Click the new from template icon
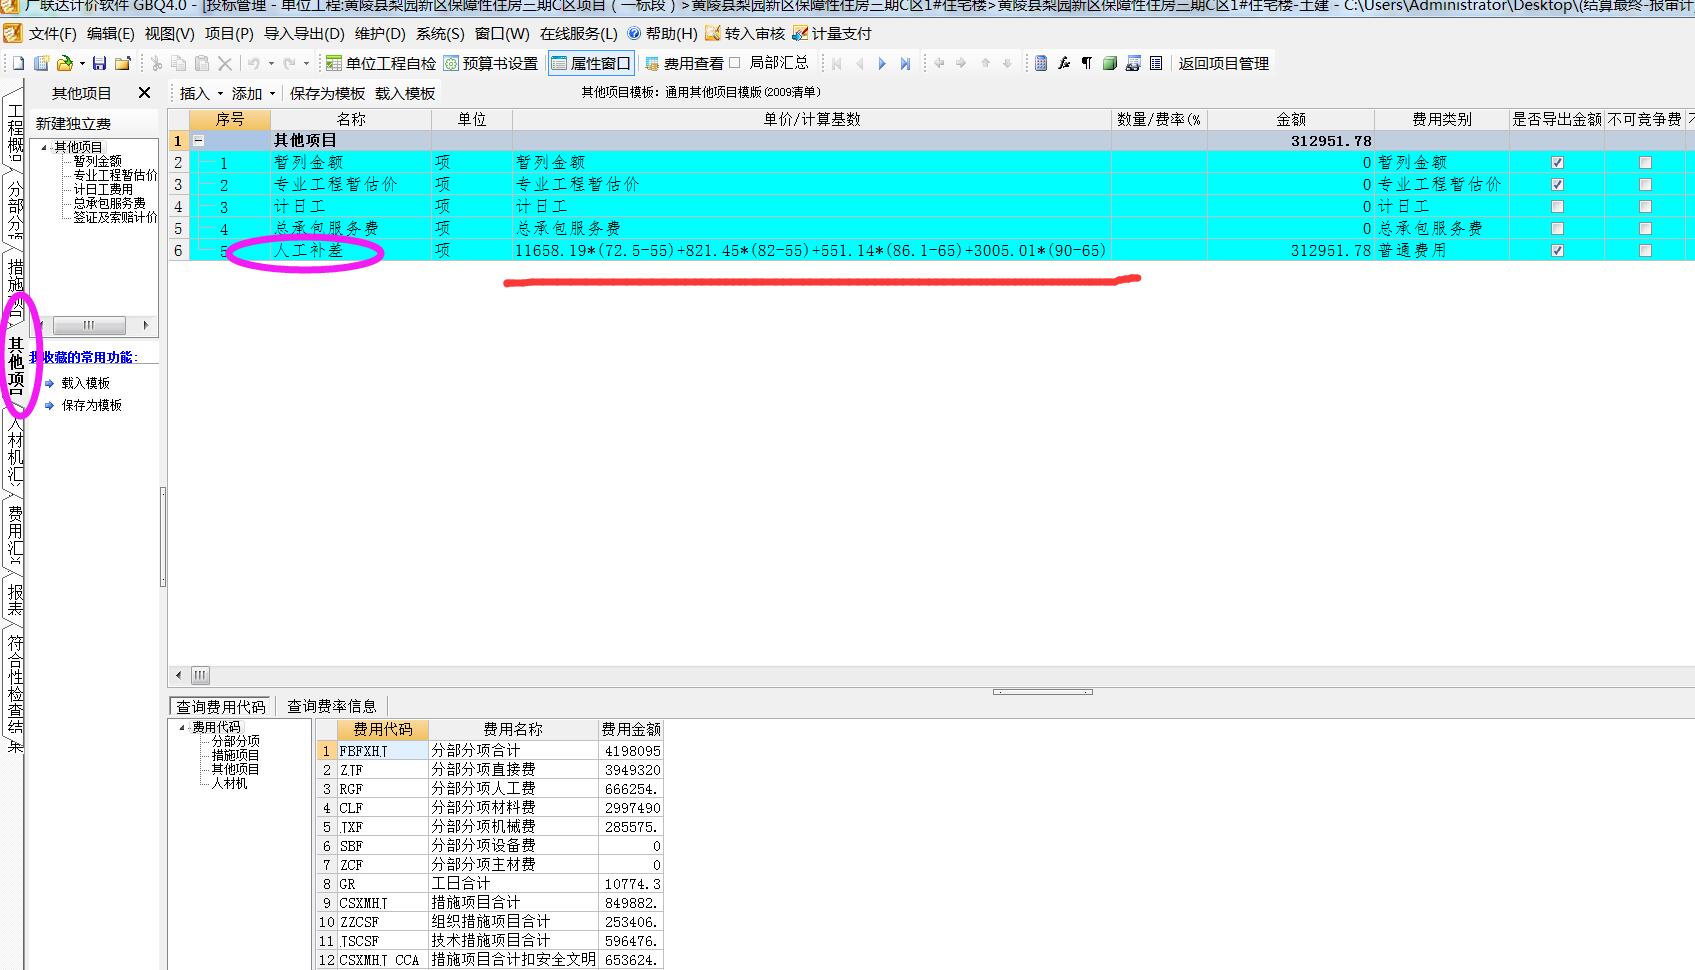 coord(41,63)
